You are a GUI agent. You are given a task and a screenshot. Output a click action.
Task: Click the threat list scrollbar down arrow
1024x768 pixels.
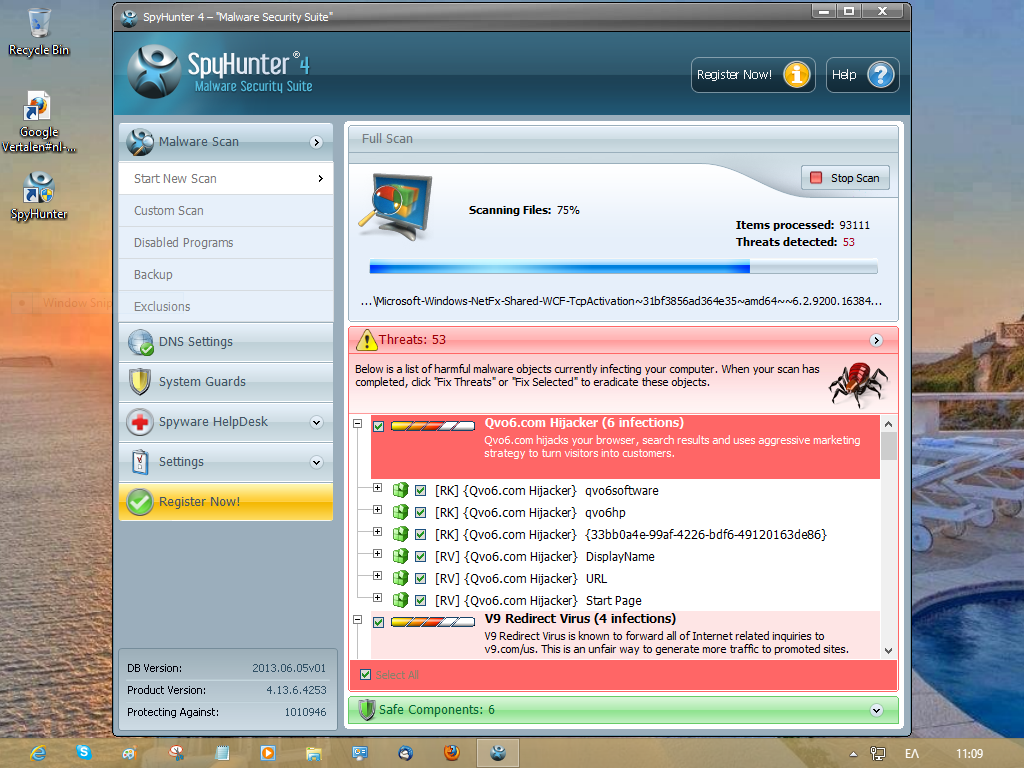(888, 650)
